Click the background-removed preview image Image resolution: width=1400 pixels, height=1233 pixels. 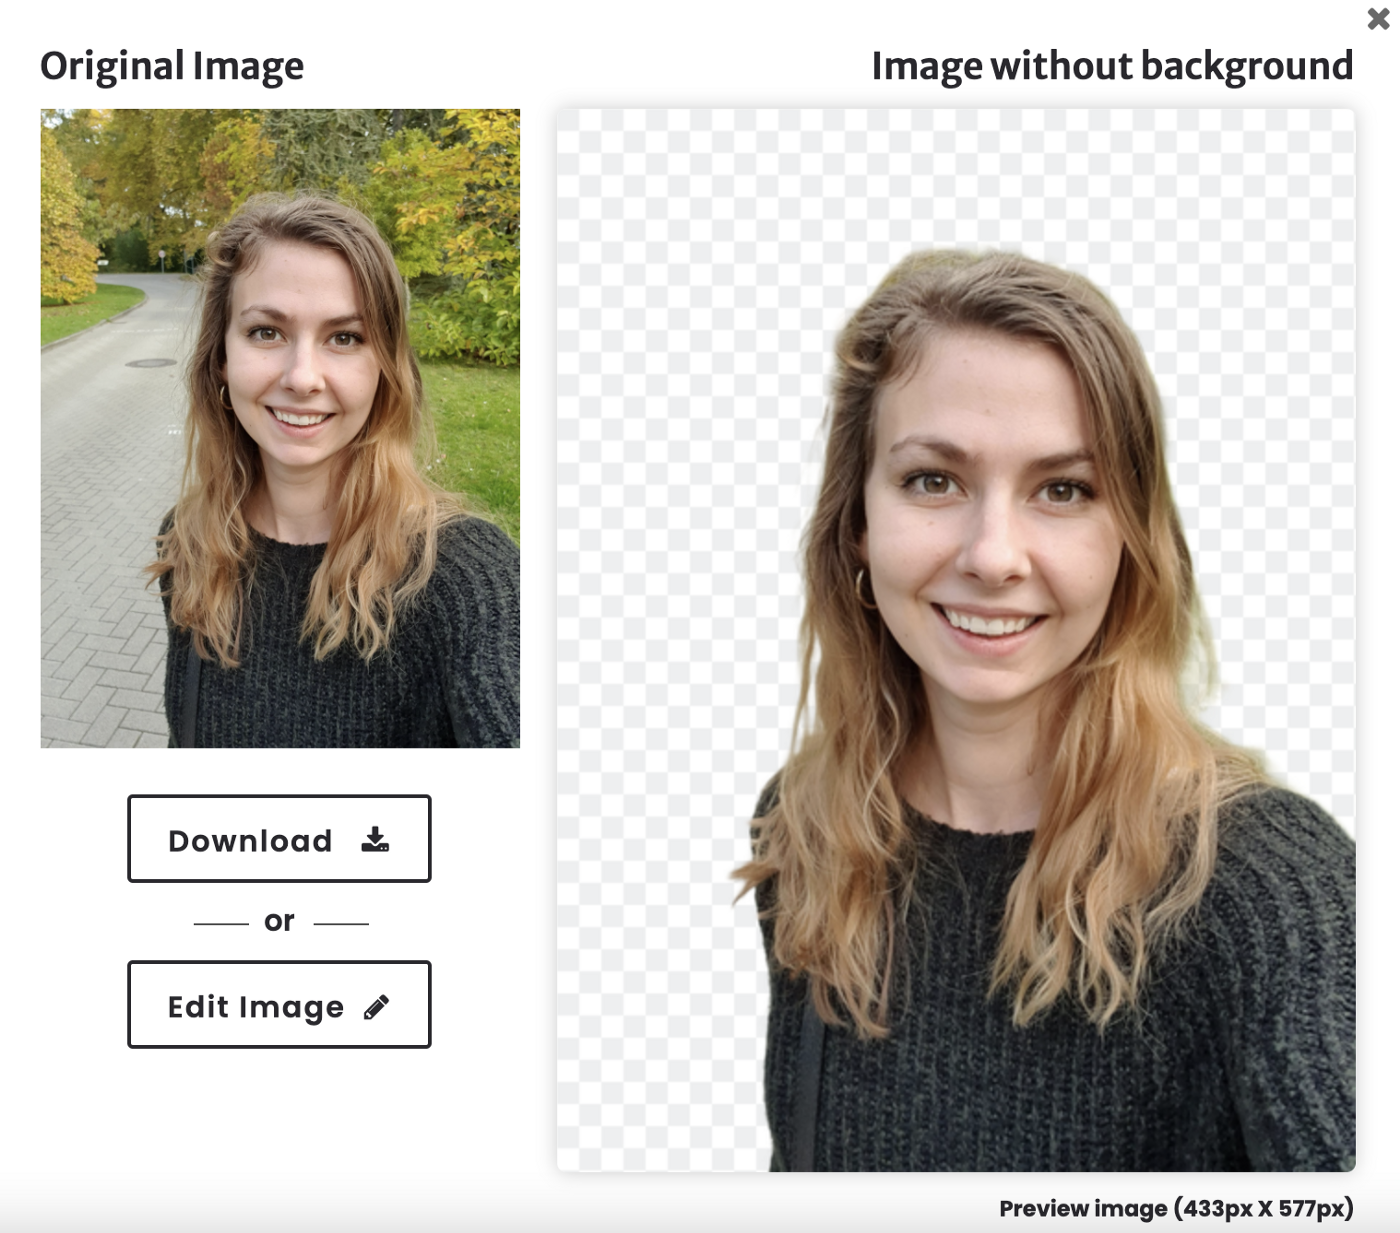click(956, 640)
